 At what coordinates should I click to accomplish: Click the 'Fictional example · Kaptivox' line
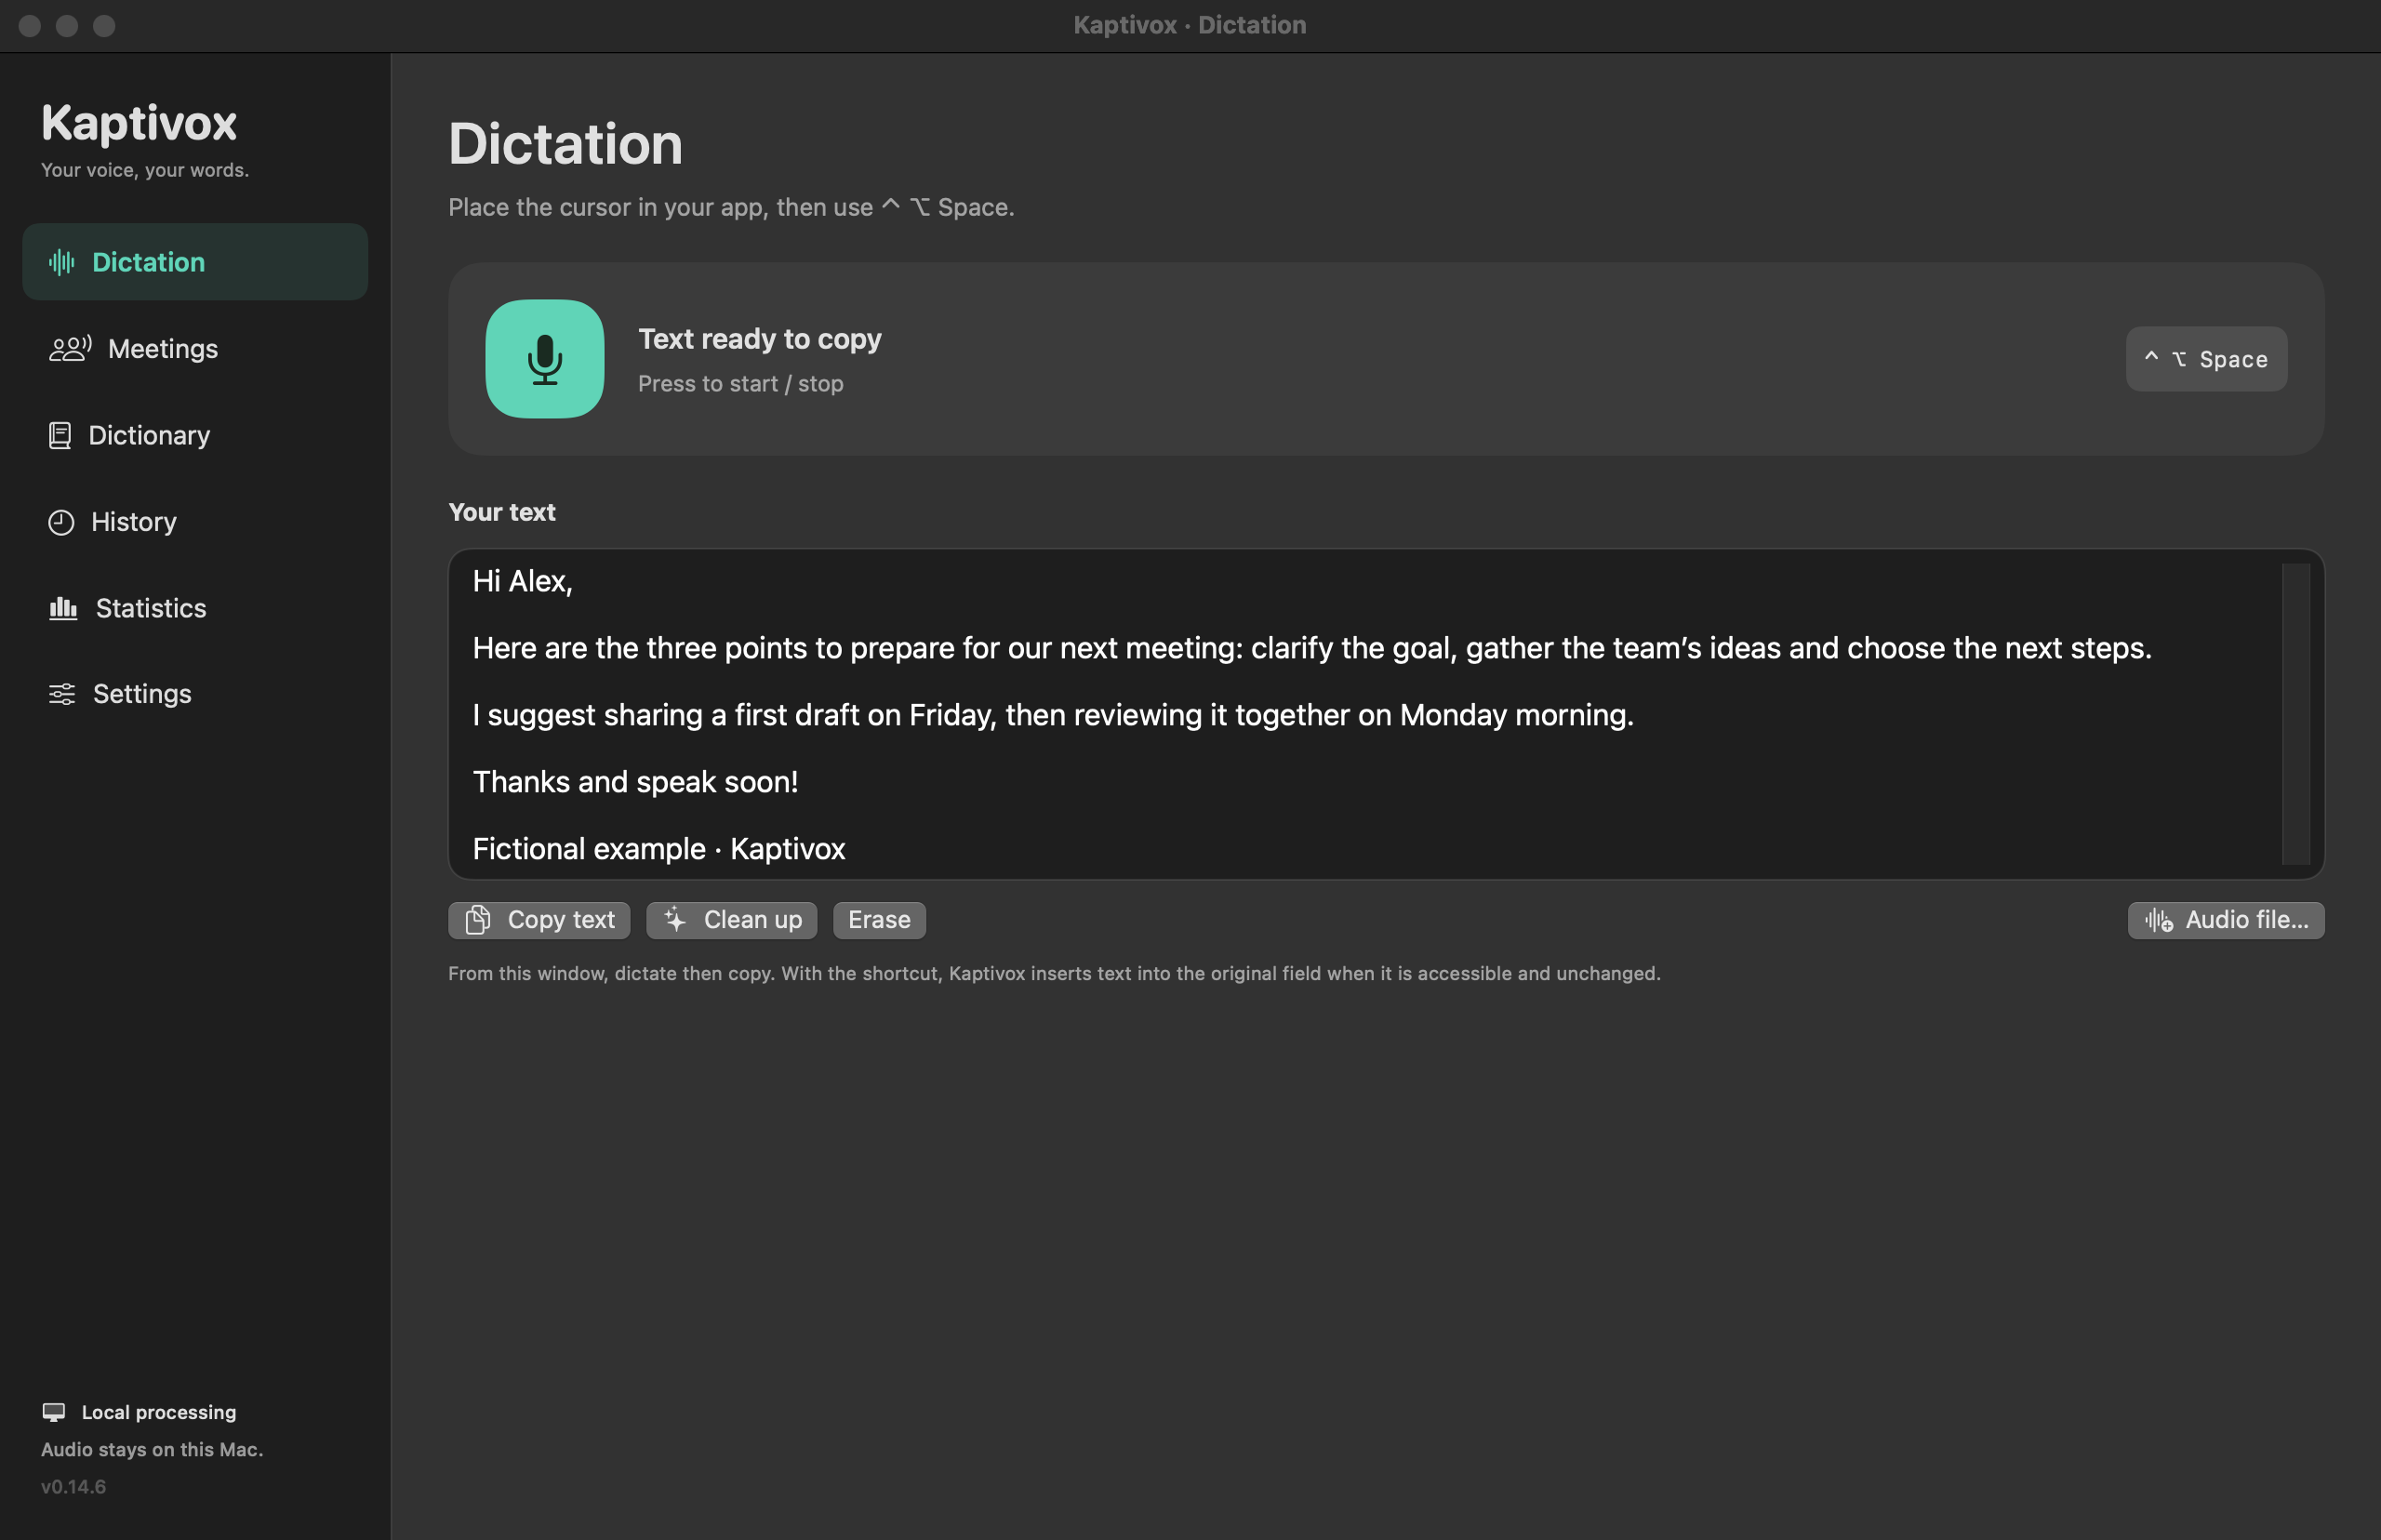click(x=659, y=849)
